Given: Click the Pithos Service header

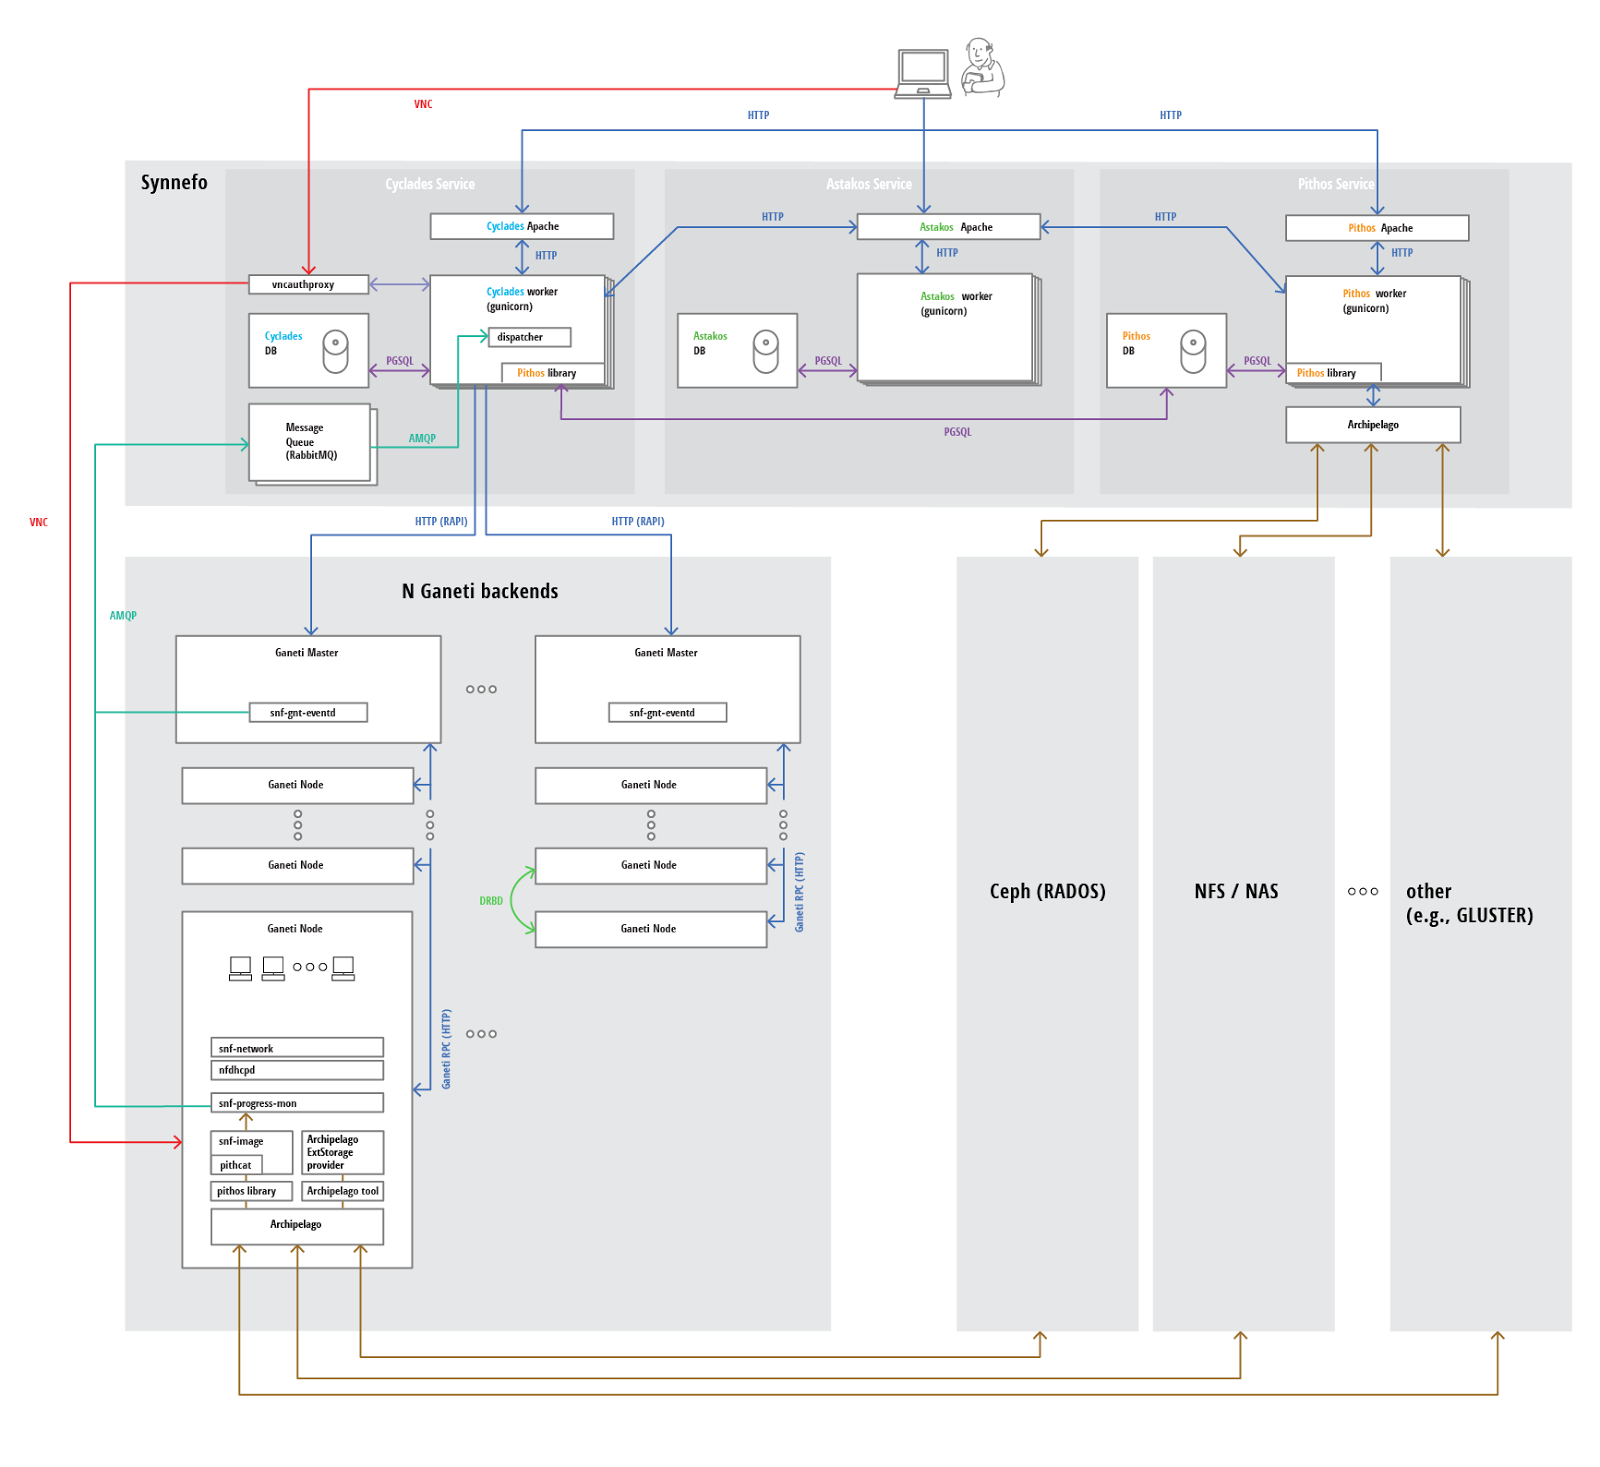Looking at the screenshot, I should (x=1336, y=184).
